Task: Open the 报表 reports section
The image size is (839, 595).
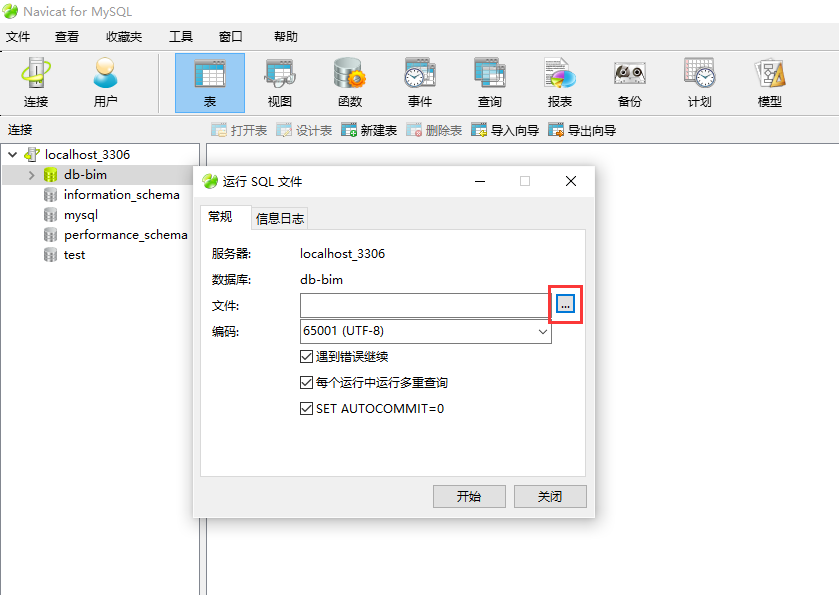Action: 560,83
